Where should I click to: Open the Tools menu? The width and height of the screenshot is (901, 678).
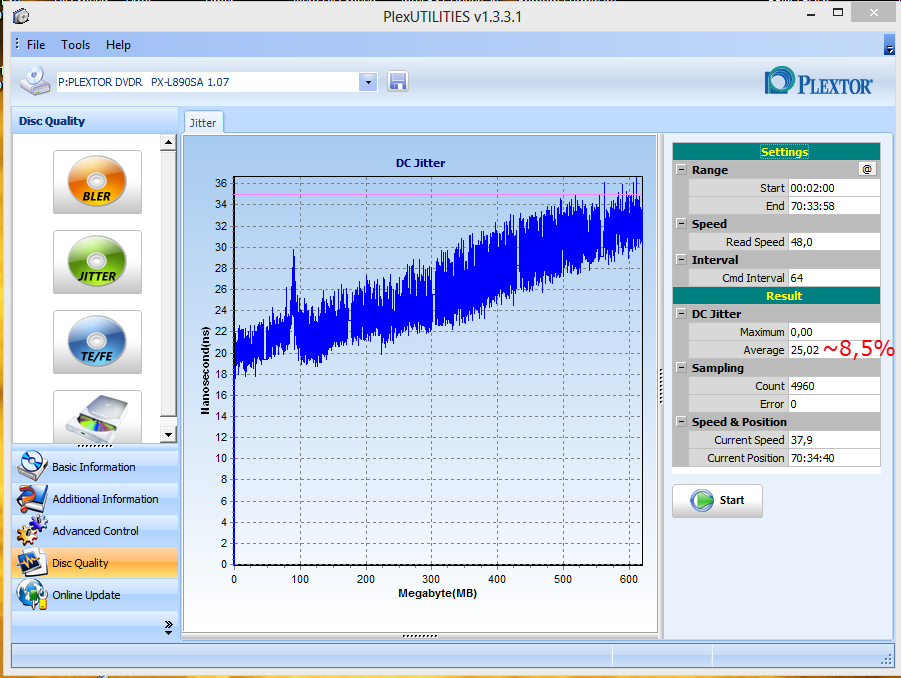tap(75, 45)
